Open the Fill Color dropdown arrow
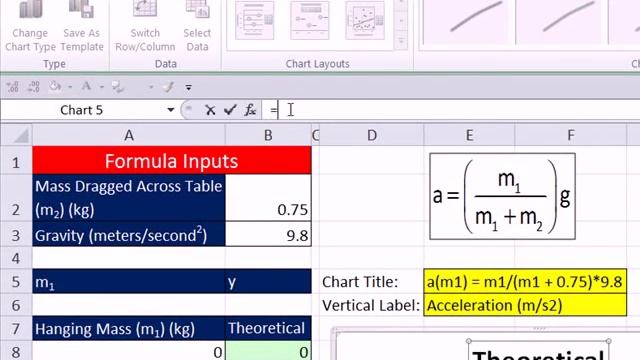Image resolution: width=640 pixels, height=360 pixels. 70,87
